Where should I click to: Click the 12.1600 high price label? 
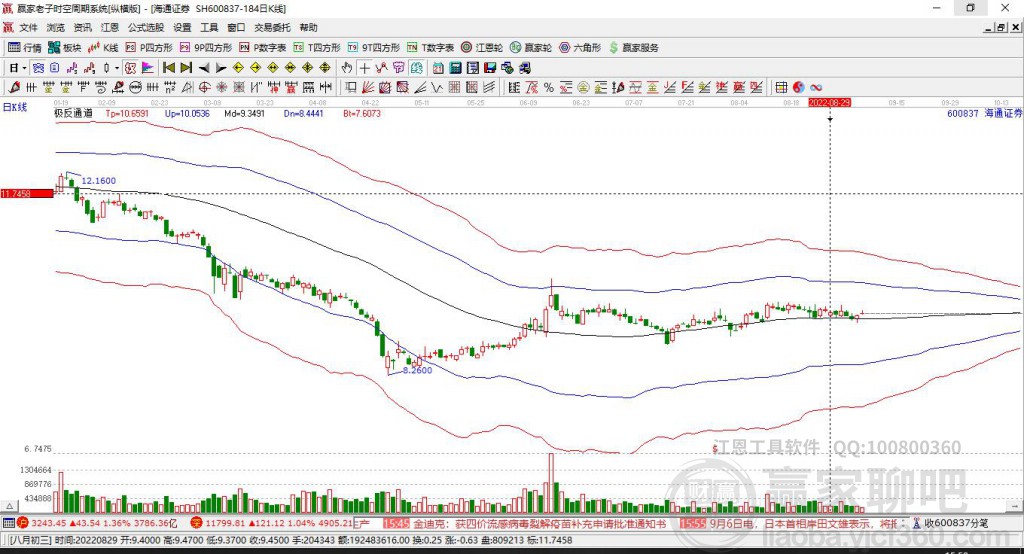(99, 180)
